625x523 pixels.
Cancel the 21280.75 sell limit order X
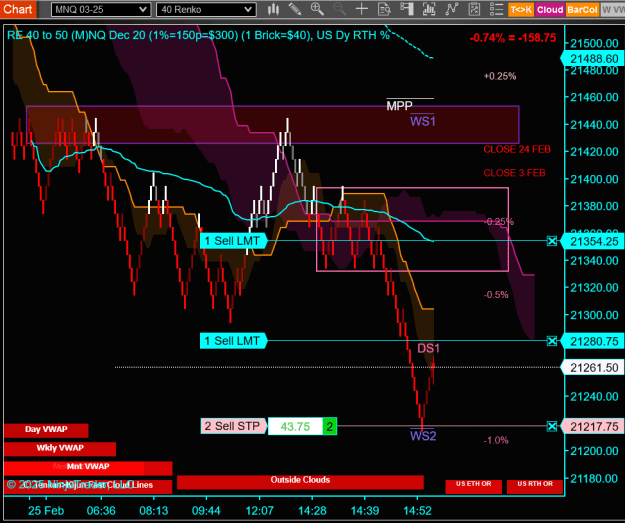[552, 341]
